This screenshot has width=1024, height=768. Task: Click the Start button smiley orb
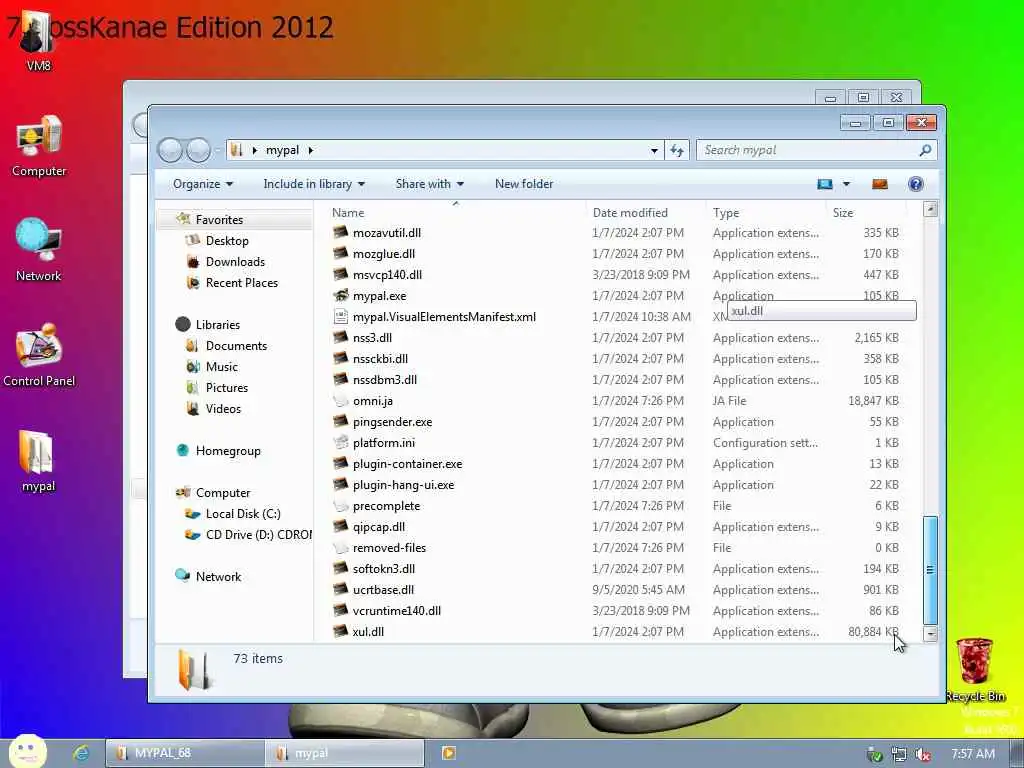tap(27, 751)
